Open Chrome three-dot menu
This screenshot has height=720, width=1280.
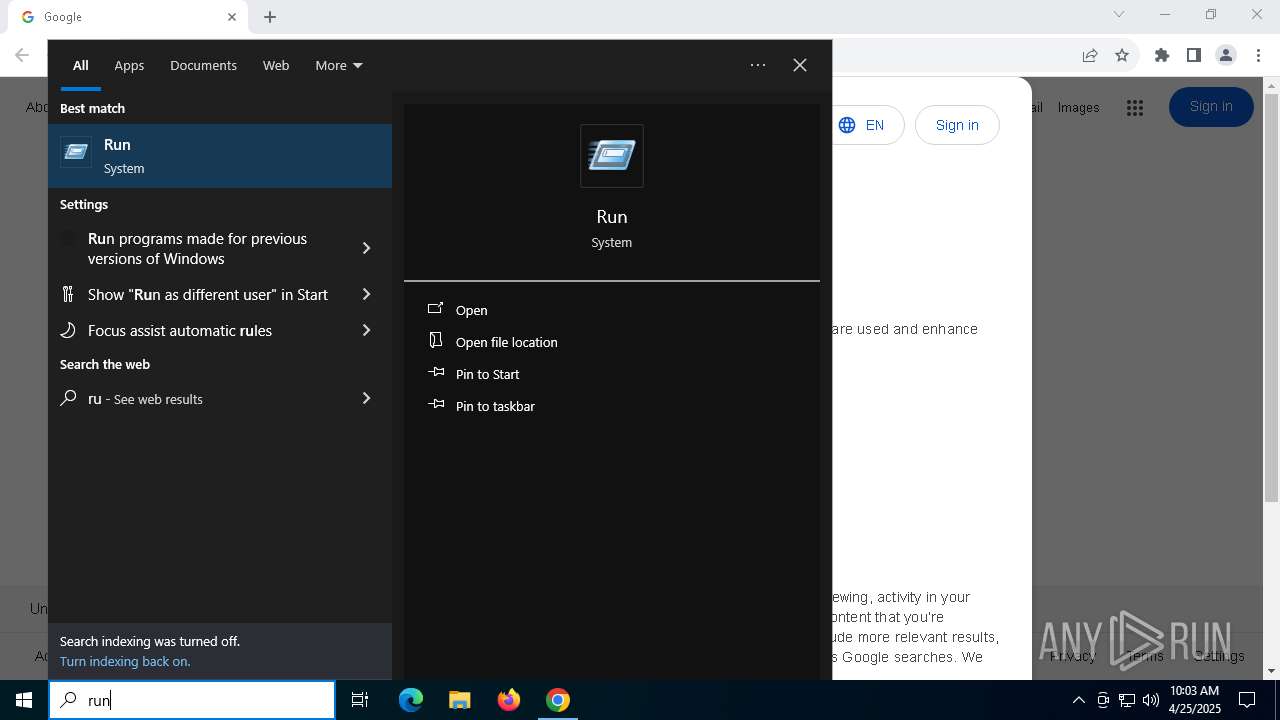pos(1258,55)
